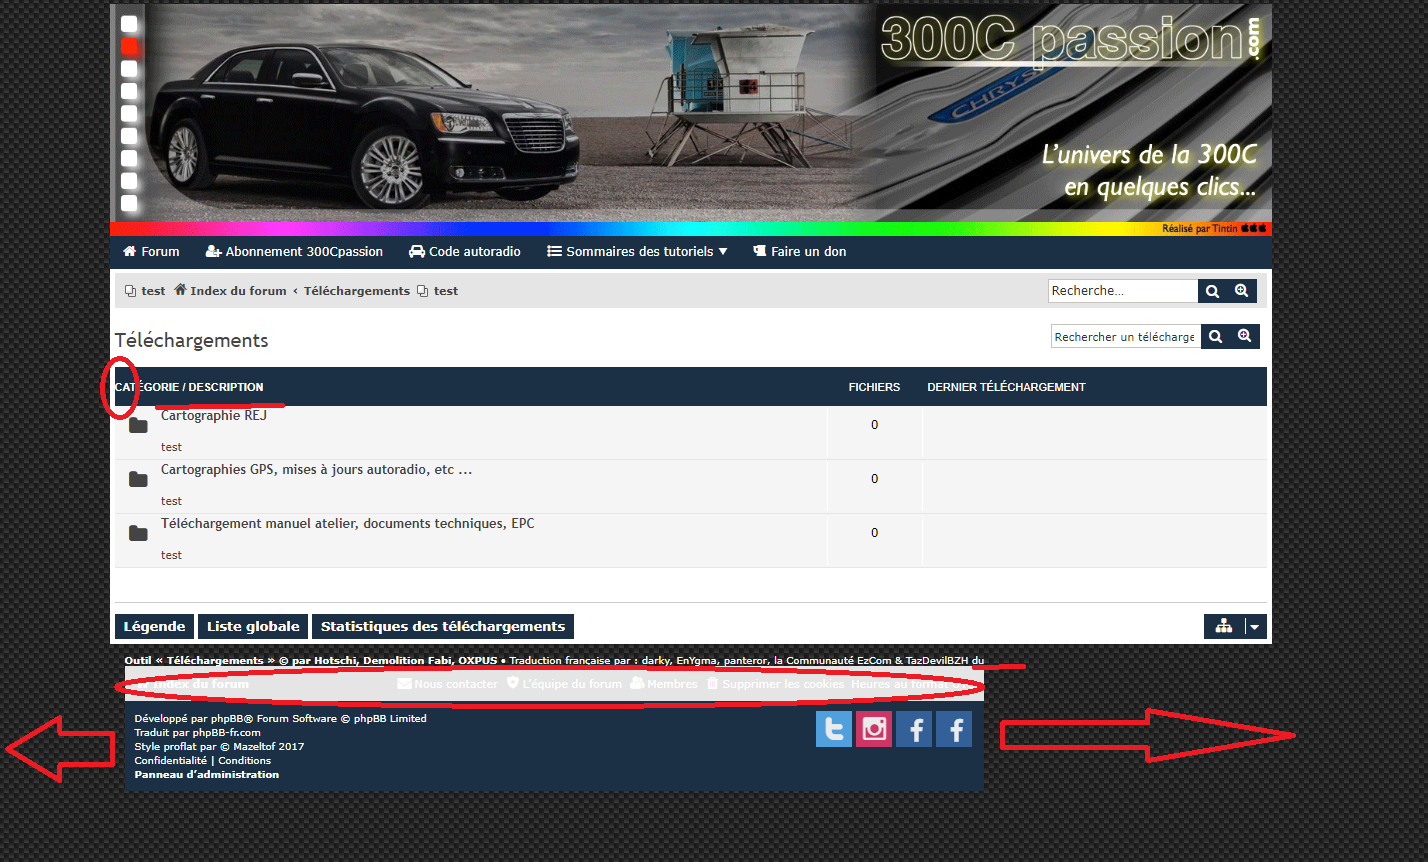This screenshot has width=1428, height=862.
Task: Open Code autoradio menu item
Action: 465,252
